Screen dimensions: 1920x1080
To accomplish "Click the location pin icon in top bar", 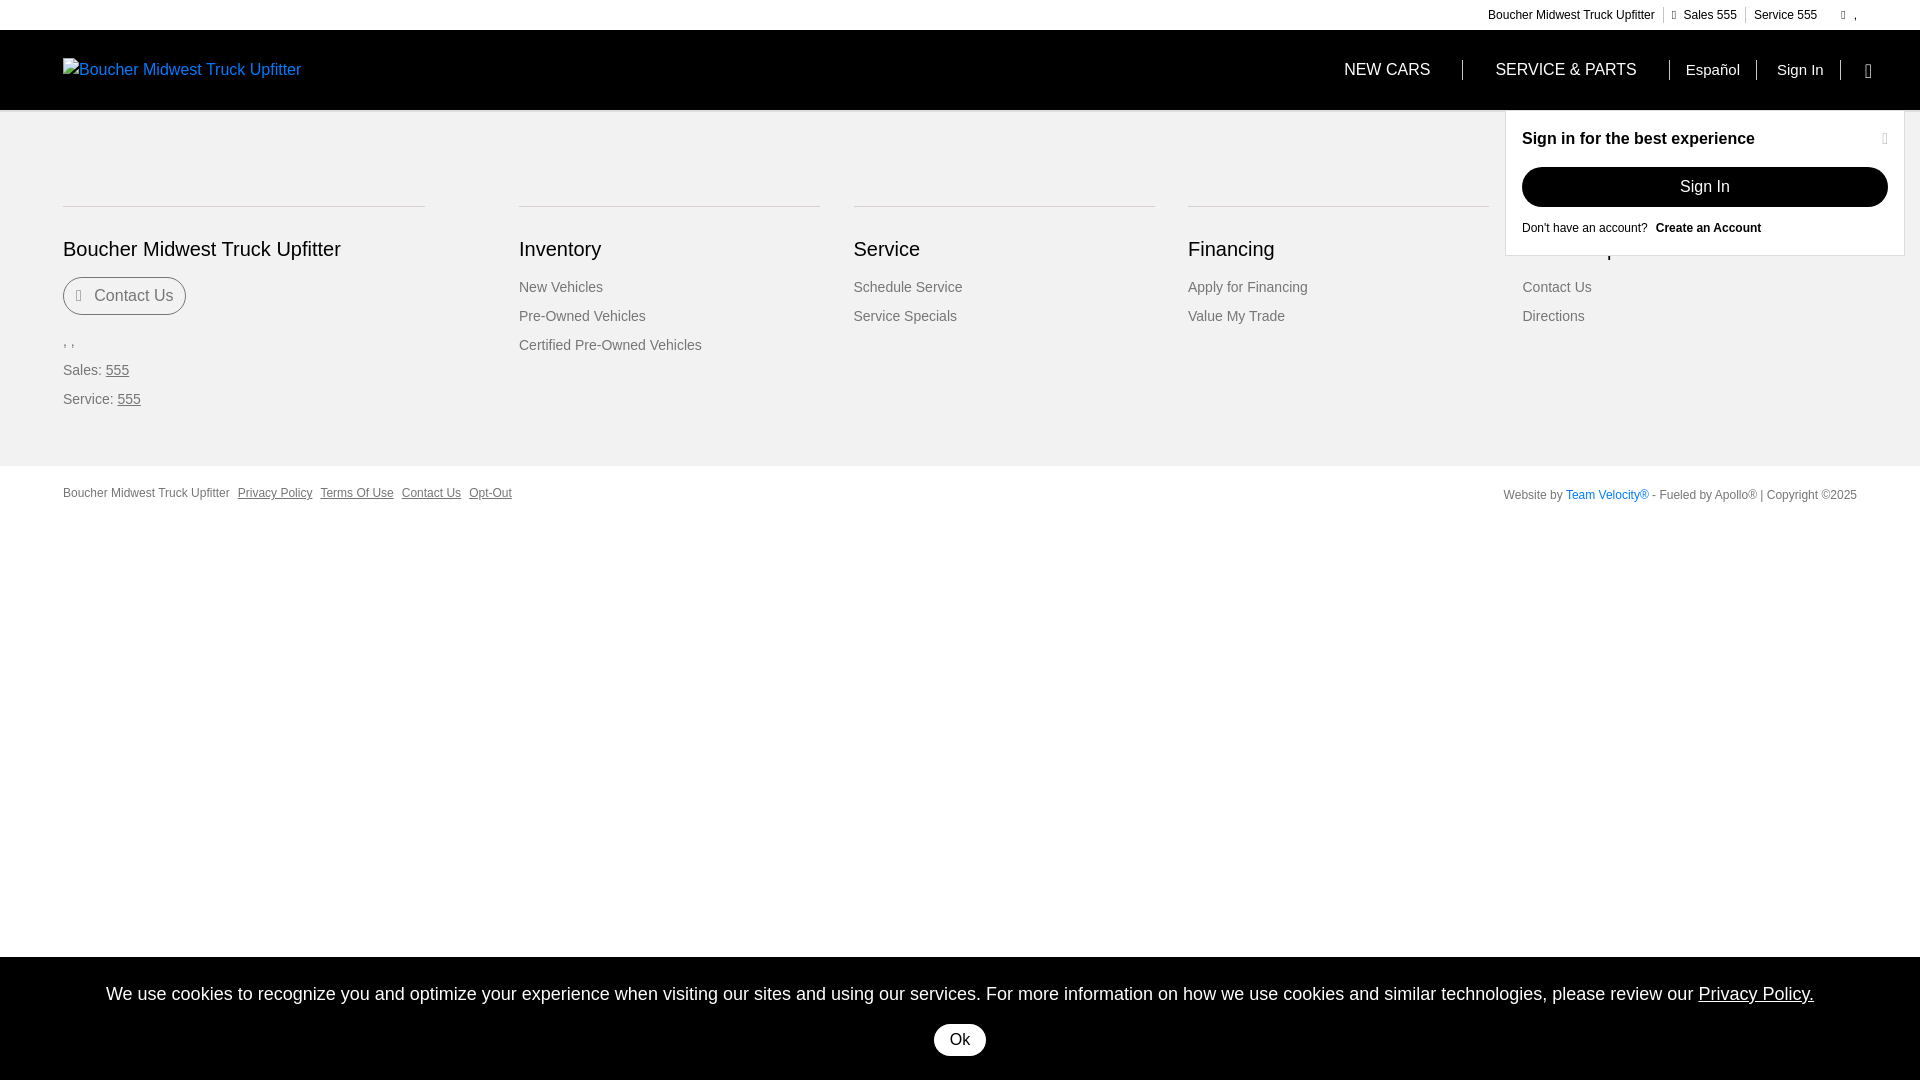I will click(1843, 15).
